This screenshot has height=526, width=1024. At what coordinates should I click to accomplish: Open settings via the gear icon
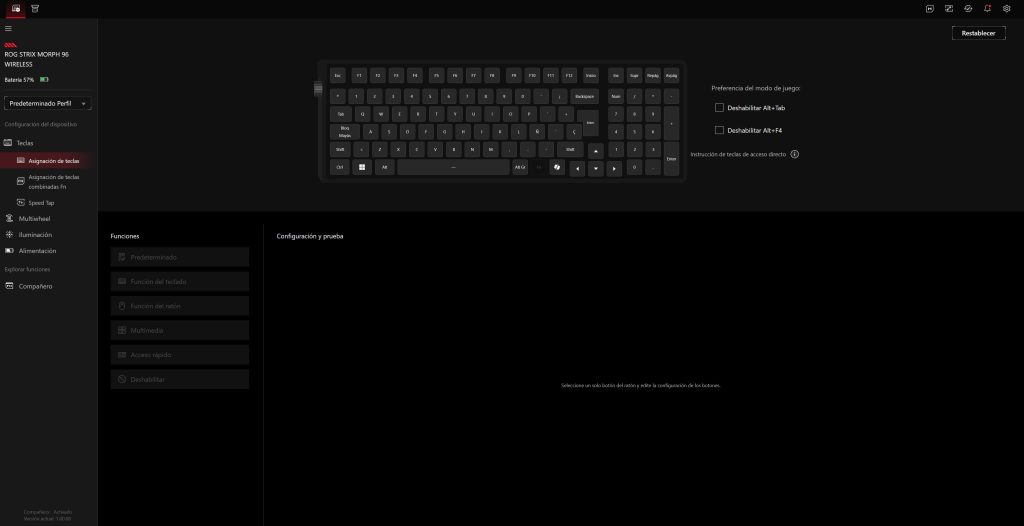pyautogui.click(x=1007, y=8)
